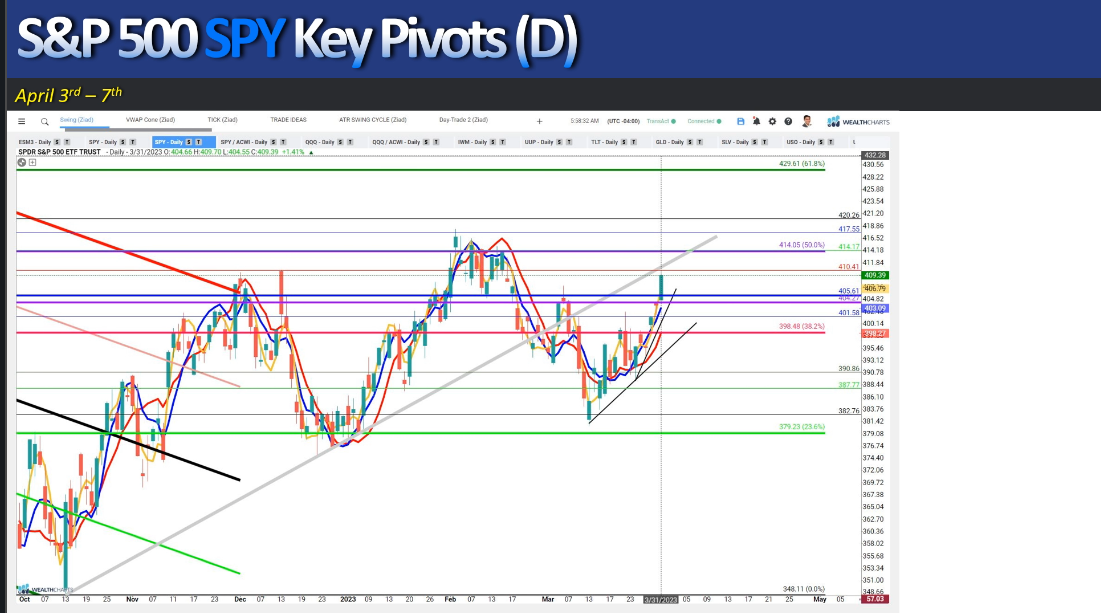The width and height of the screenshot is (1101, 613).
Task: Open the Day-Trade 2 (Ziad) tab
Action: (463, 120)
